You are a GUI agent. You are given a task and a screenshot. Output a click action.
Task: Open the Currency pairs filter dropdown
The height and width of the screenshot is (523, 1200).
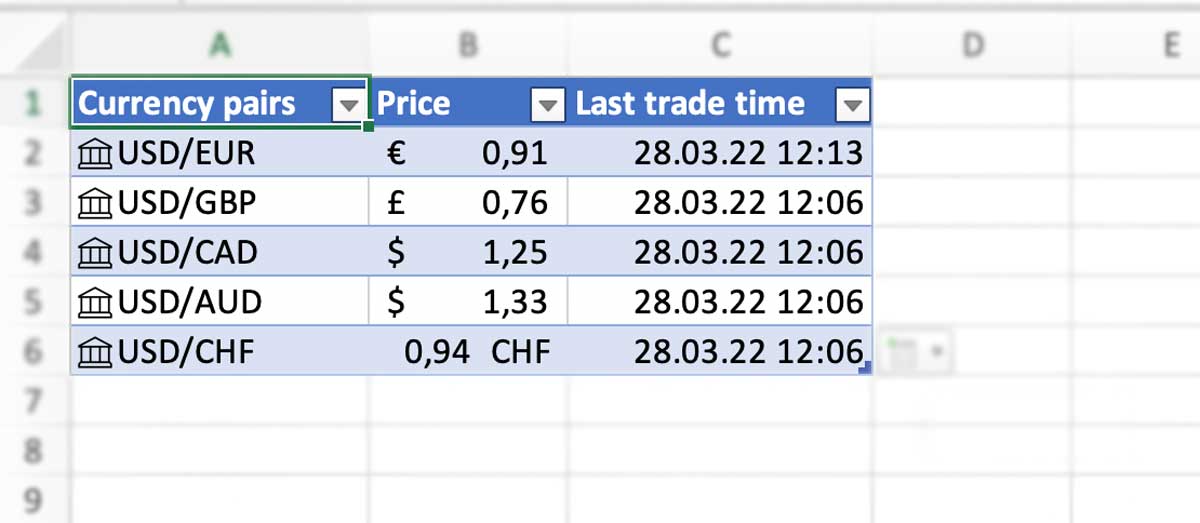click(x=348, y=105)
